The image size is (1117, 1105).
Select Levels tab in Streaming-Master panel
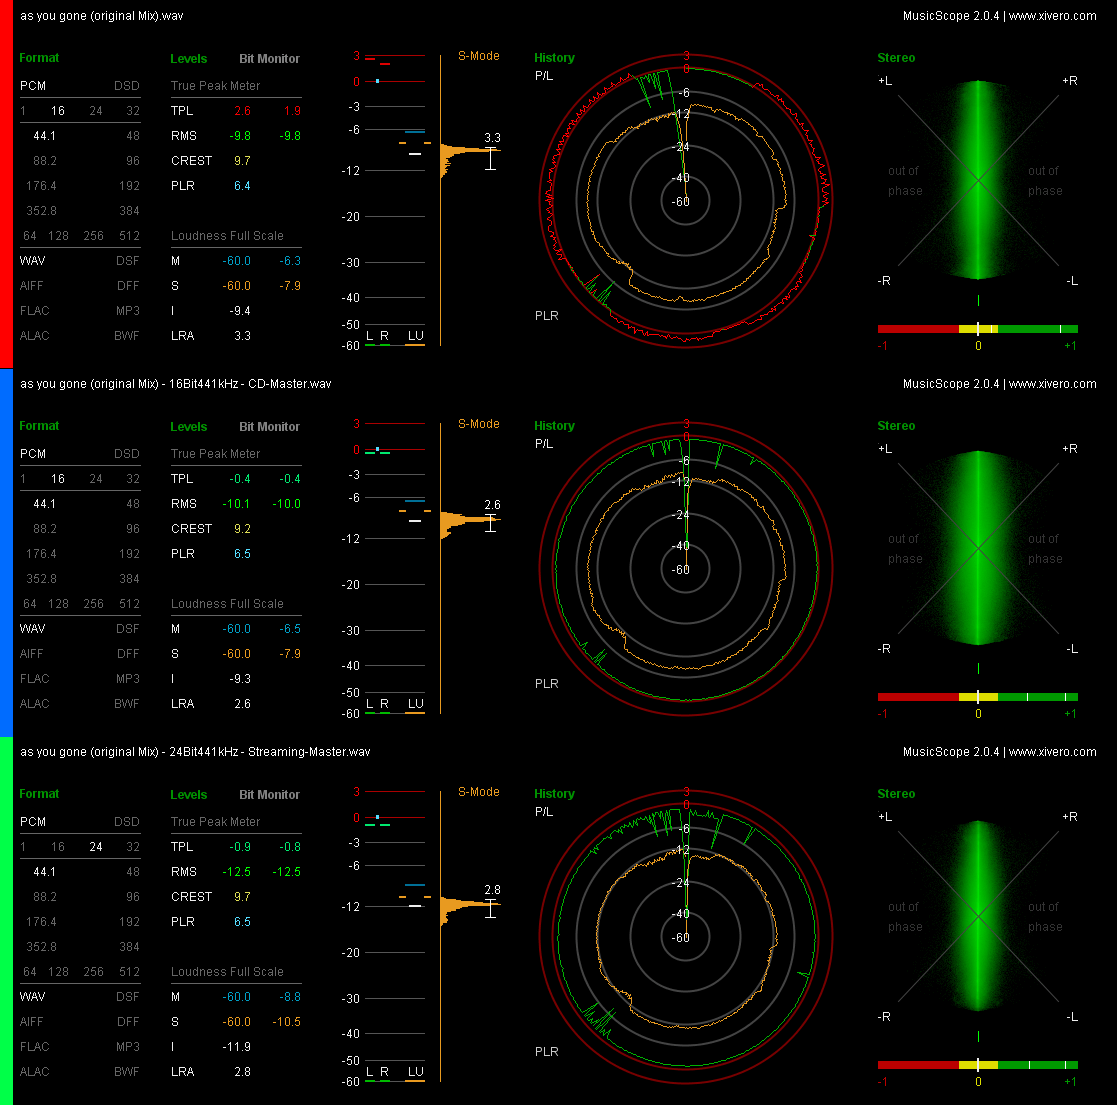[189, 794]
